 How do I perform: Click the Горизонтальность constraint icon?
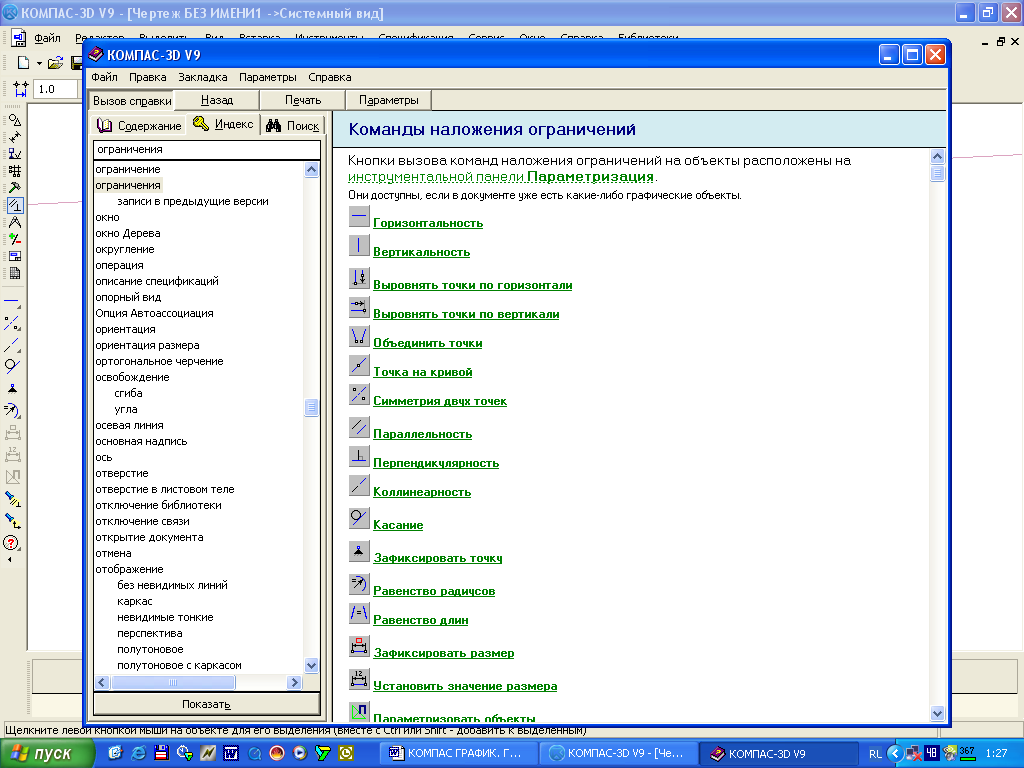coord(359,216)
